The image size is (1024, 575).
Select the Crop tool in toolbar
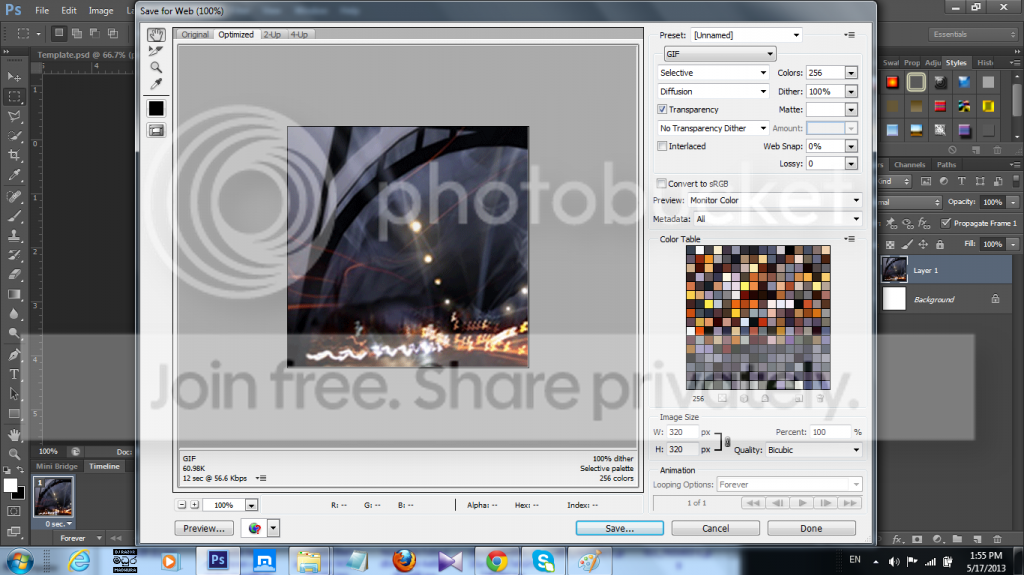(x=14, y=156)
